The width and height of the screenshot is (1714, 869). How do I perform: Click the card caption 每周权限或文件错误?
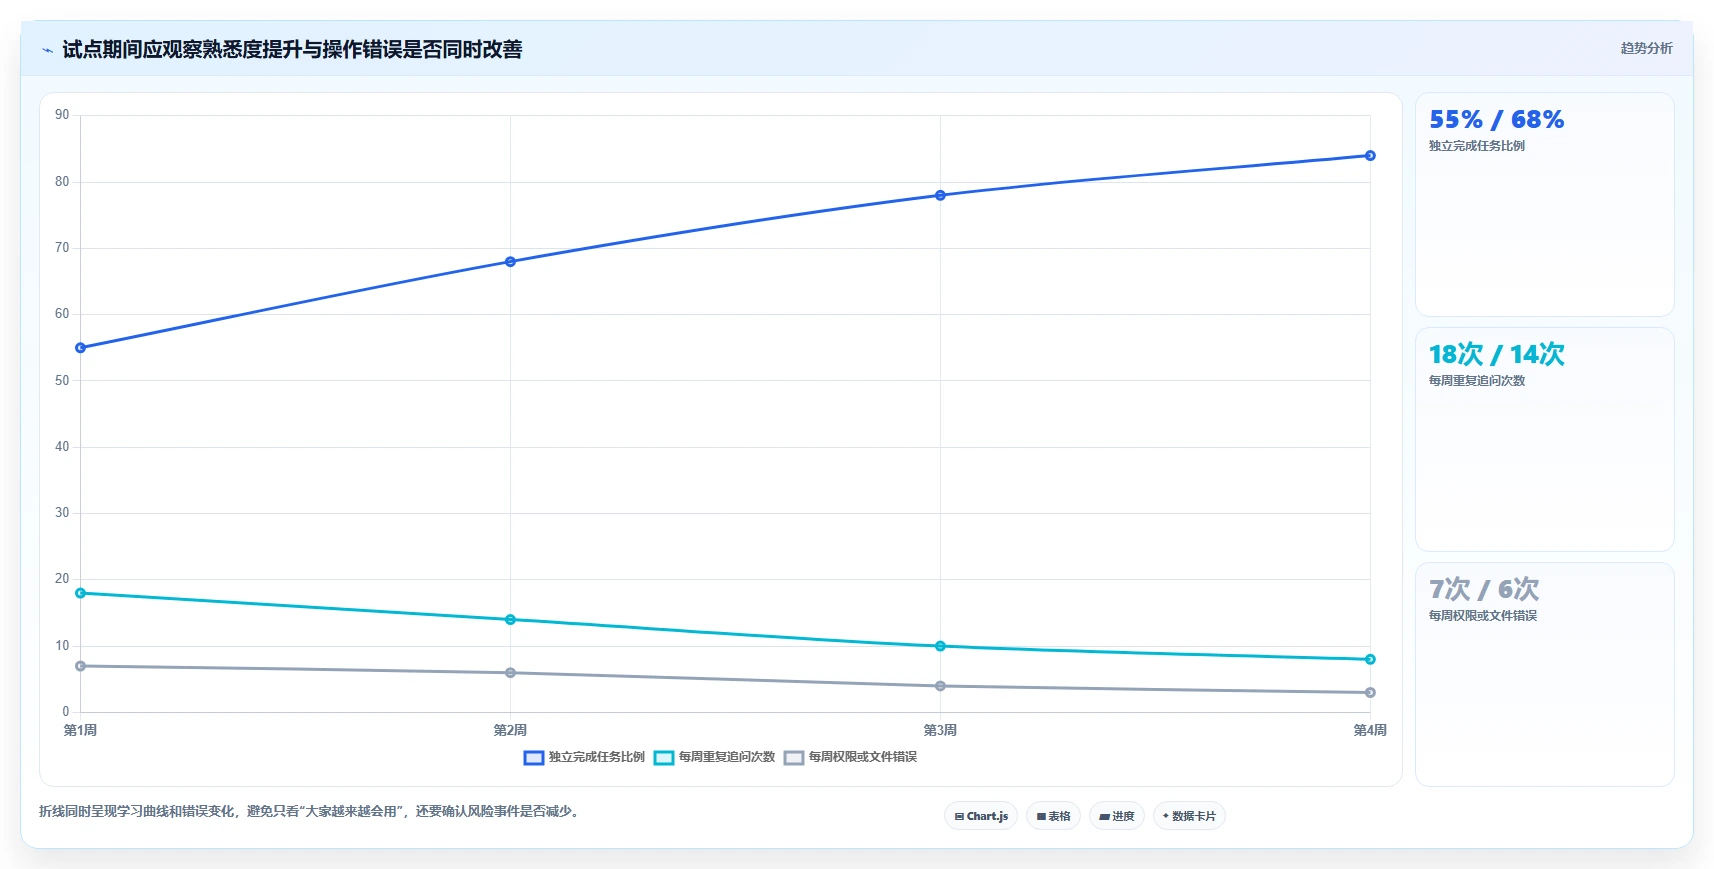(1483, 616)
